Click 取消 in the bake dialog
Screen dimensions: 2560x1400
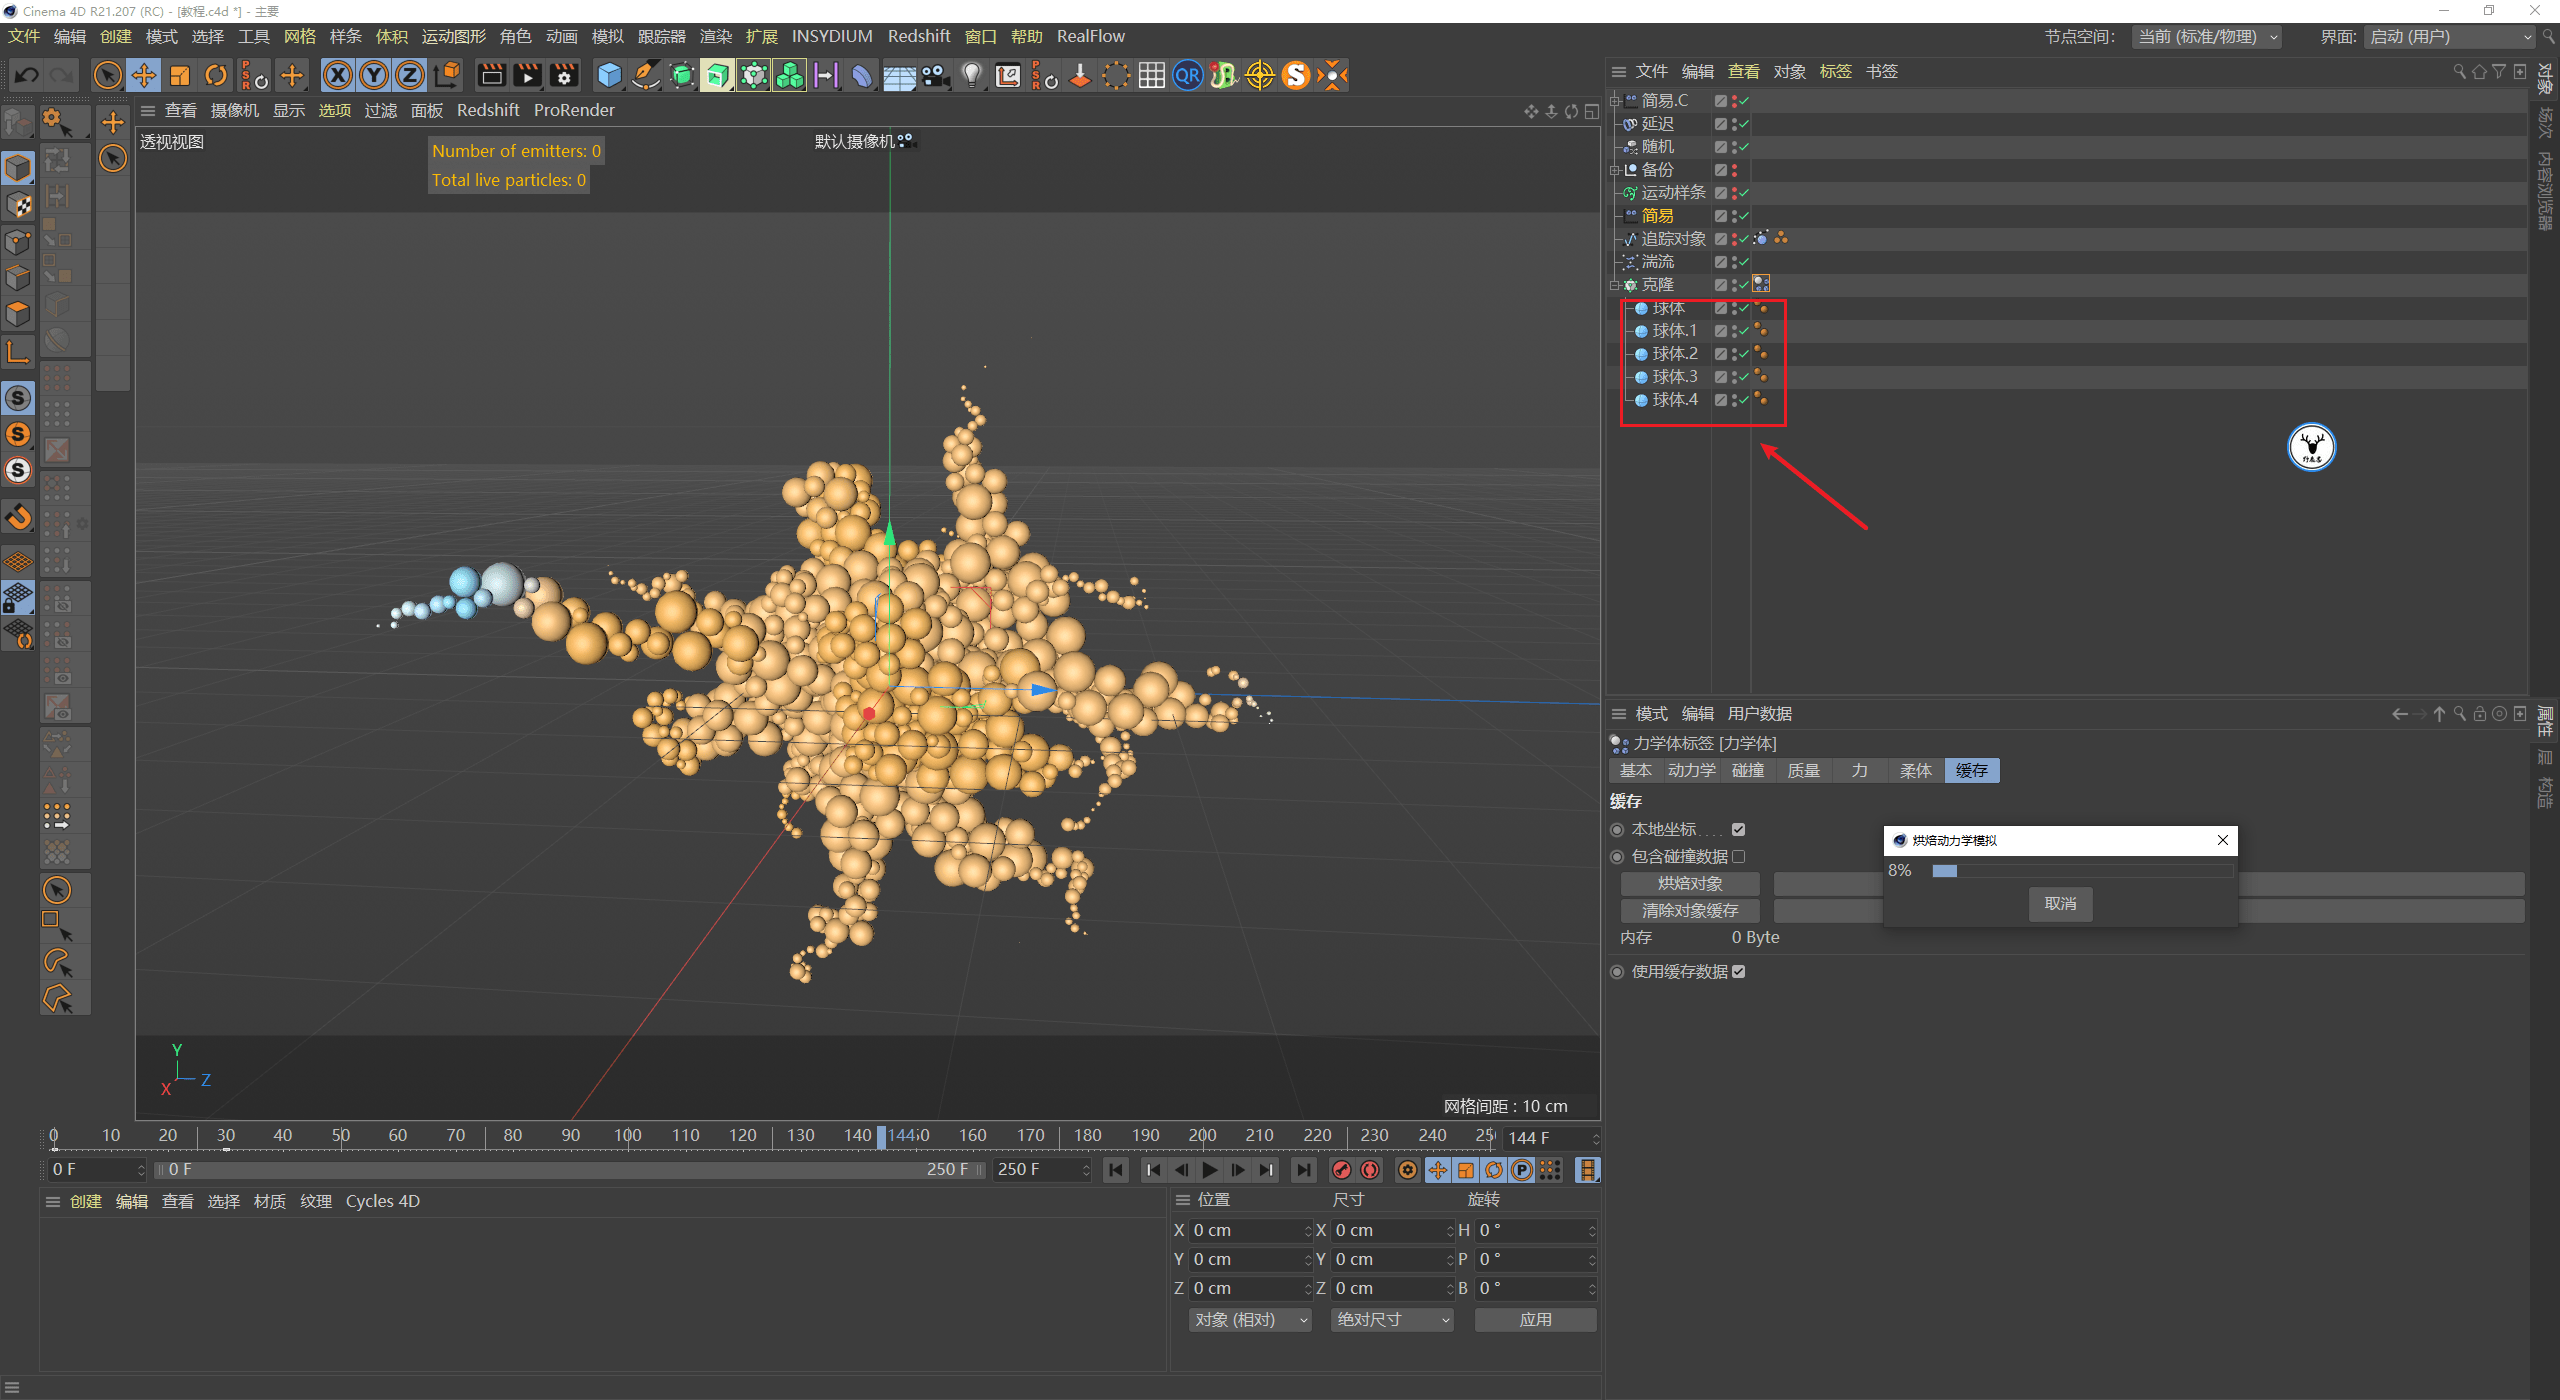2059,903
